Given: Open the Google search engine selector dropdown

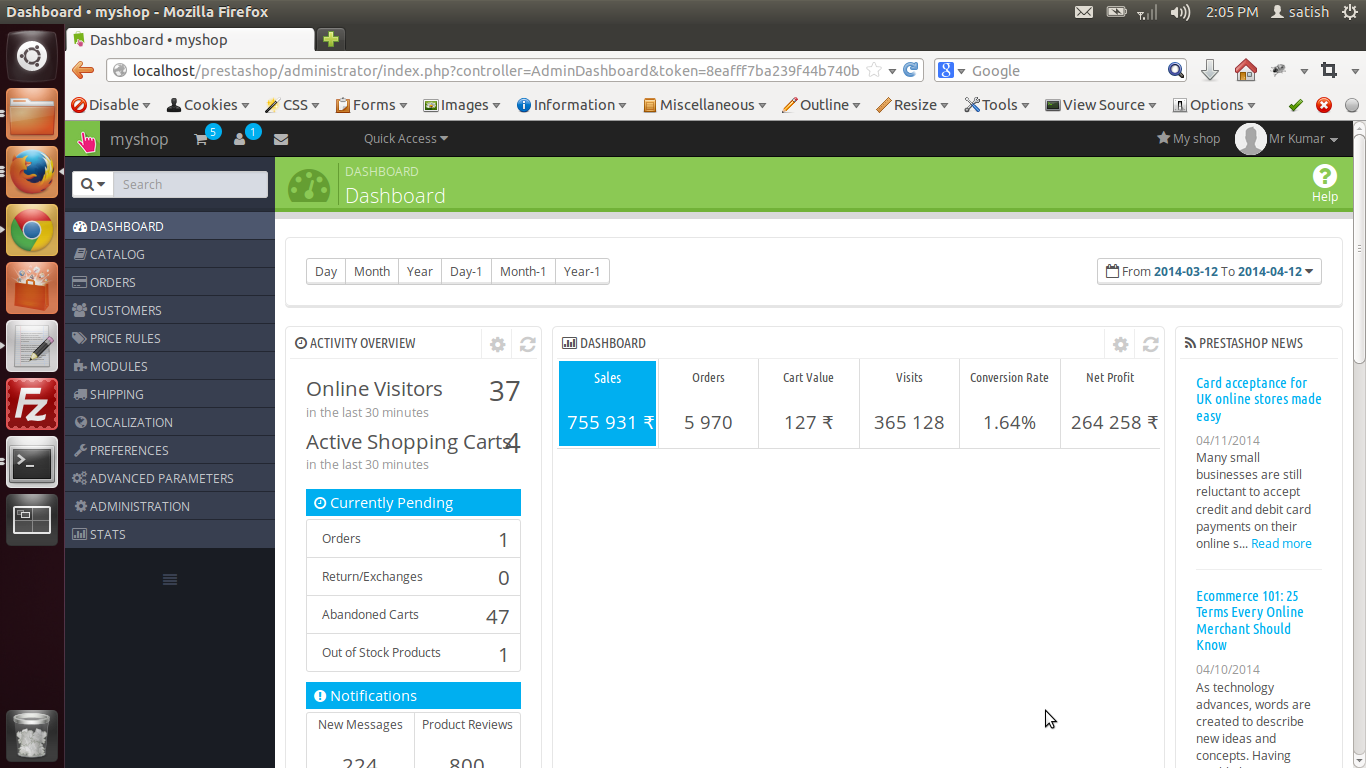Looking at the screenshot, I should (x=951, y=70).
